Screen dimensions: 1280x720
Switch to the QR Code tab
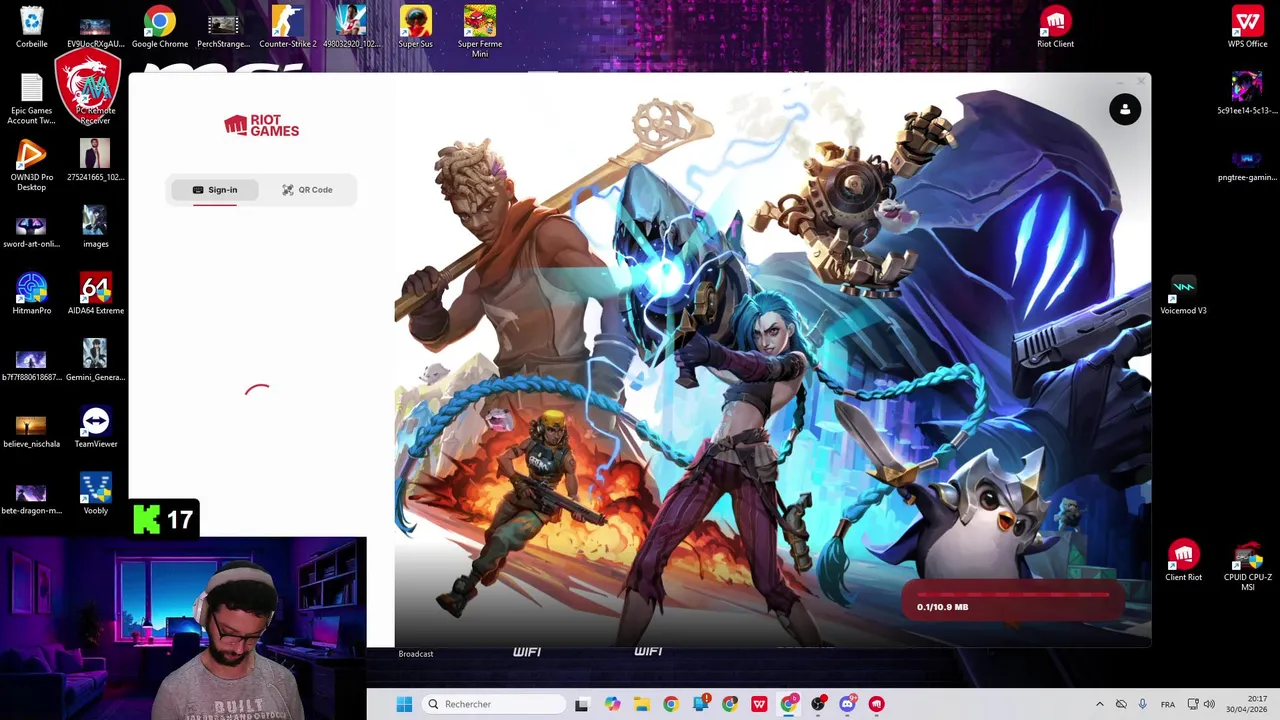[x=307, y=190]
